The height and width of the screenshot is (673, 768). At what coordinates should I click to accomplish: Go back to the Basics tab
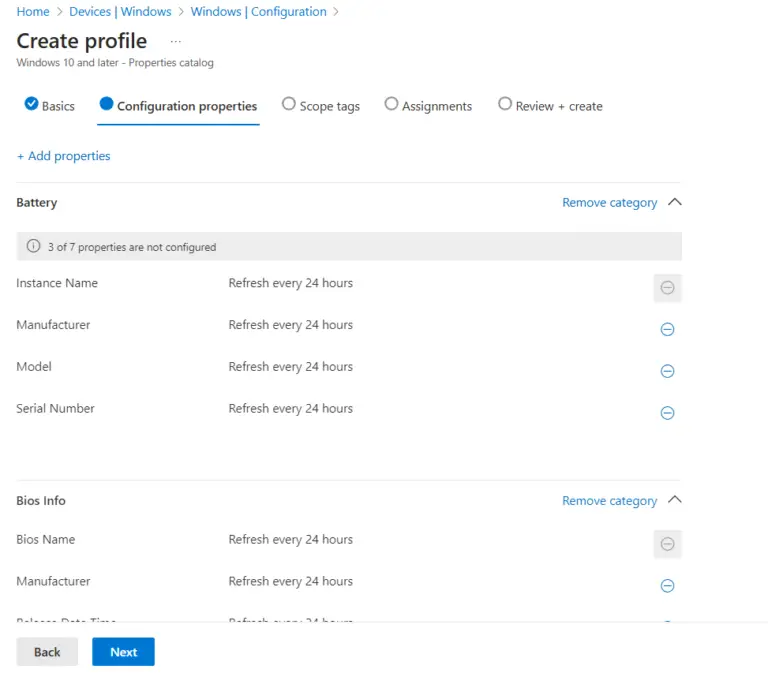coord(49,106)
